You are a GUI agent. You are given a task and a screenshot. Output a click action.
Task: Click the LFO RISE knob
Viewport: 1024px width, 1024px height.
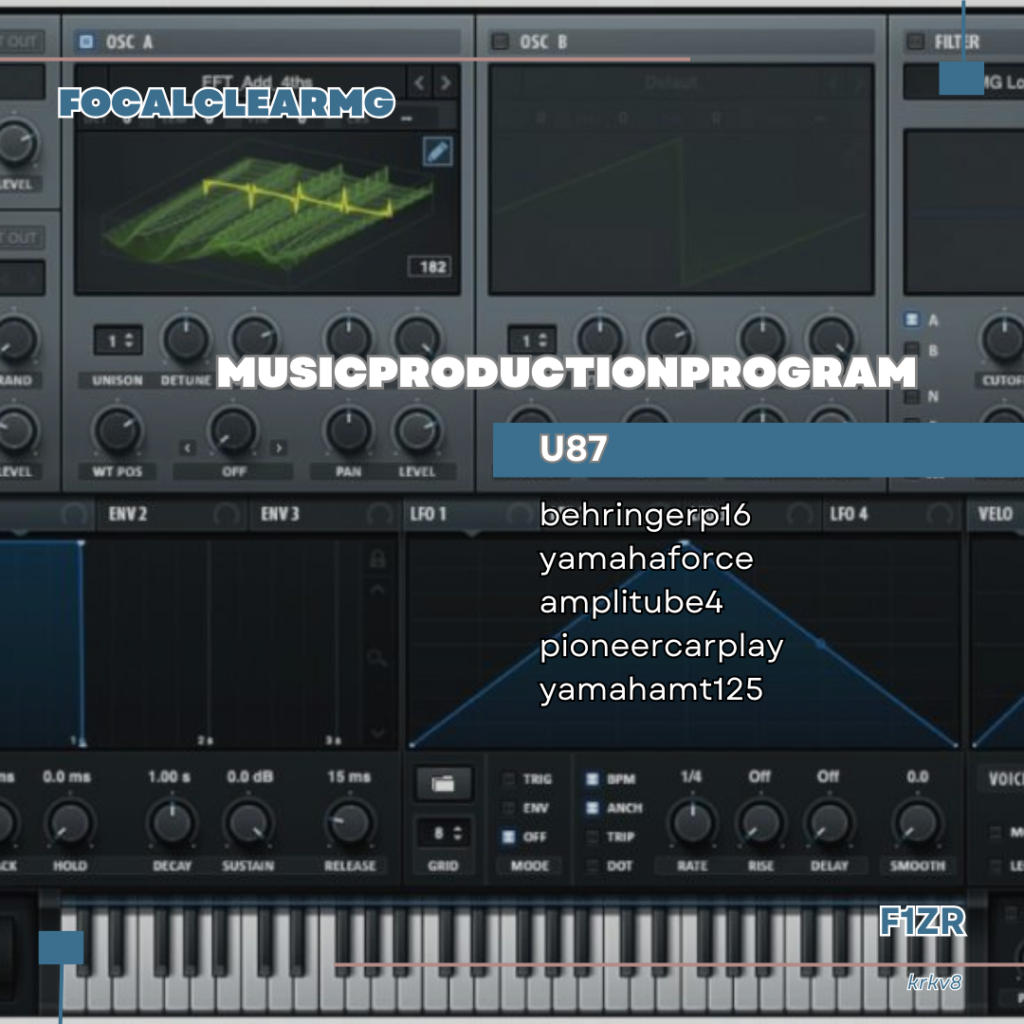pyautogui.click(x=761, y=823)
